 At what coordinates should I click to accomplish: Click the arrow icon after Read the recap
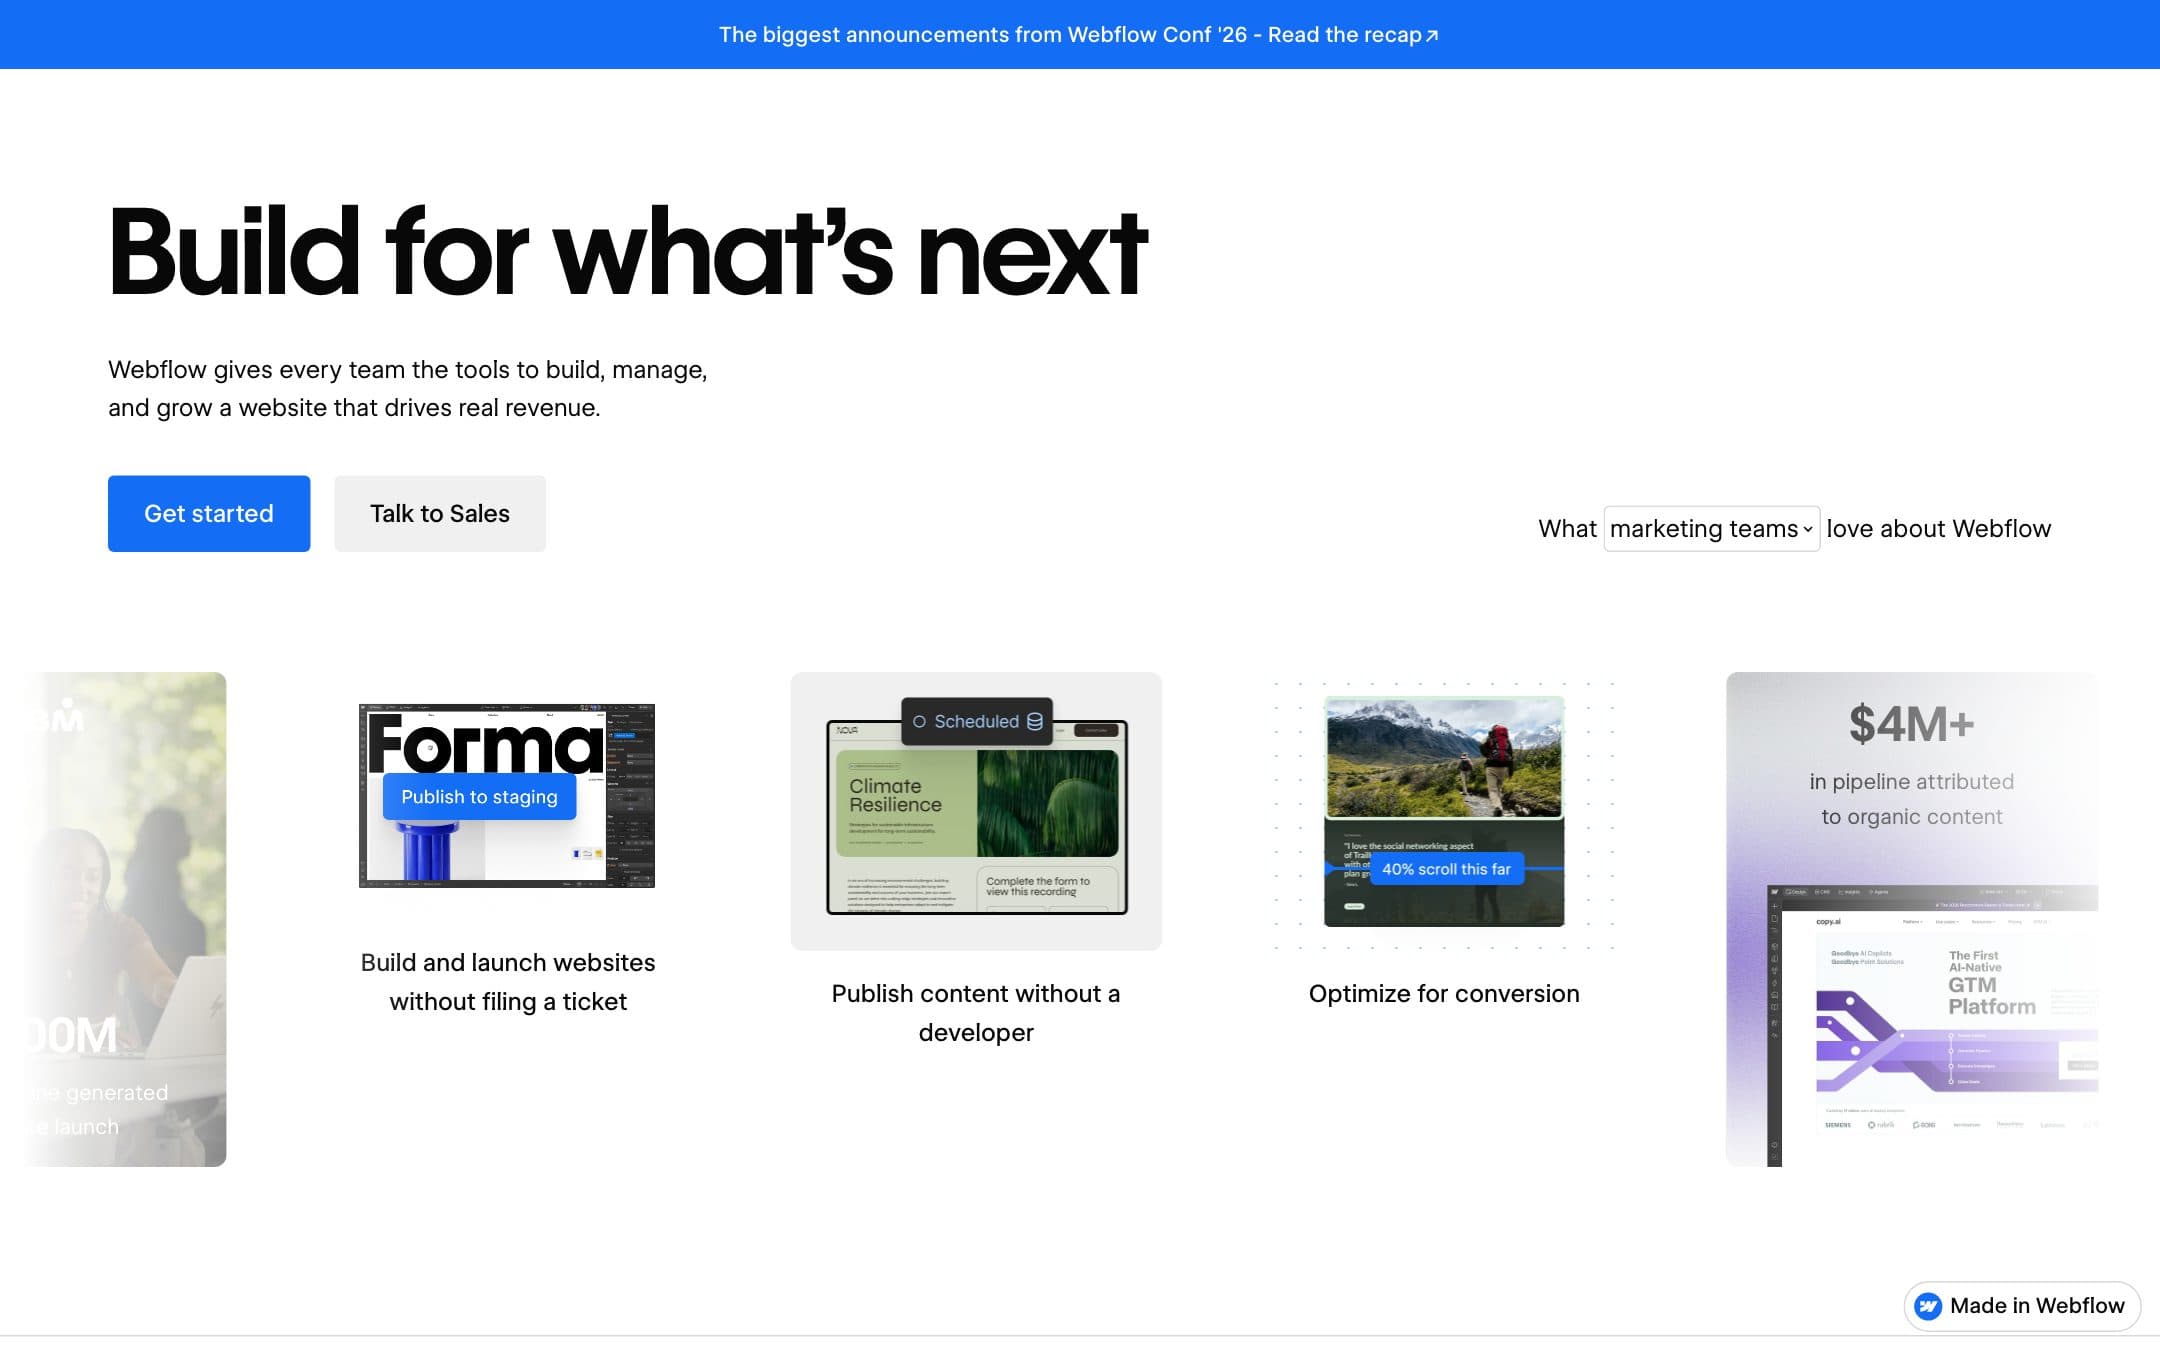(1432, 36)
